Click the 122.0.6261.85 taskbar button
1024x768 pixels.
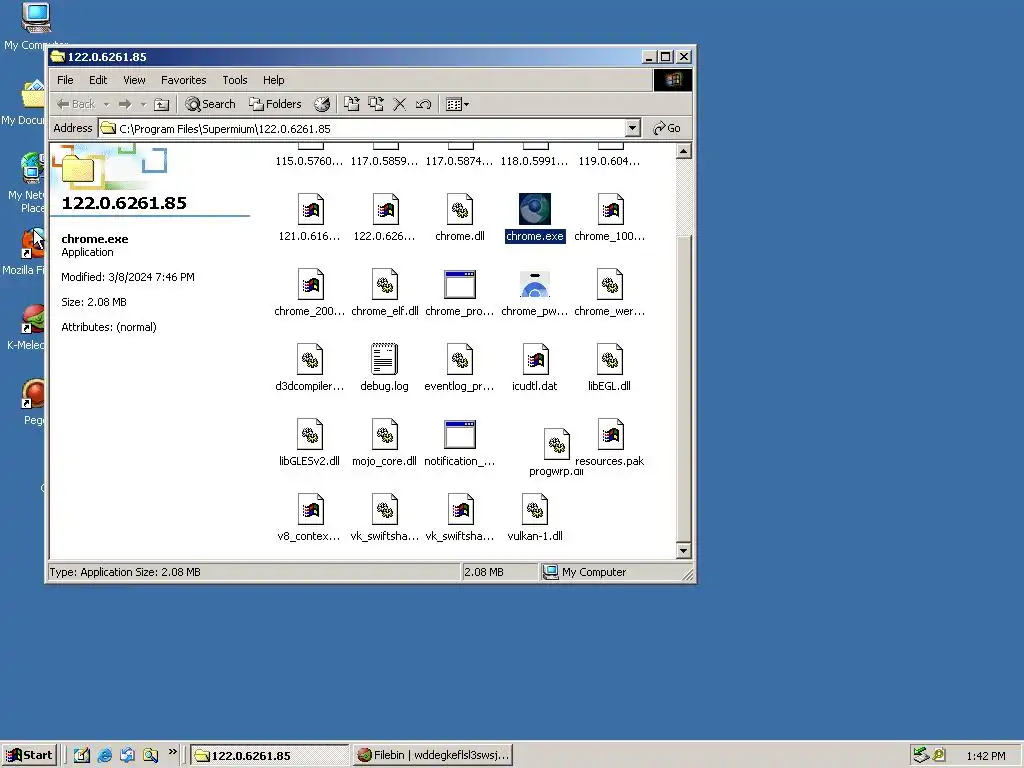(x=270, y=755)
